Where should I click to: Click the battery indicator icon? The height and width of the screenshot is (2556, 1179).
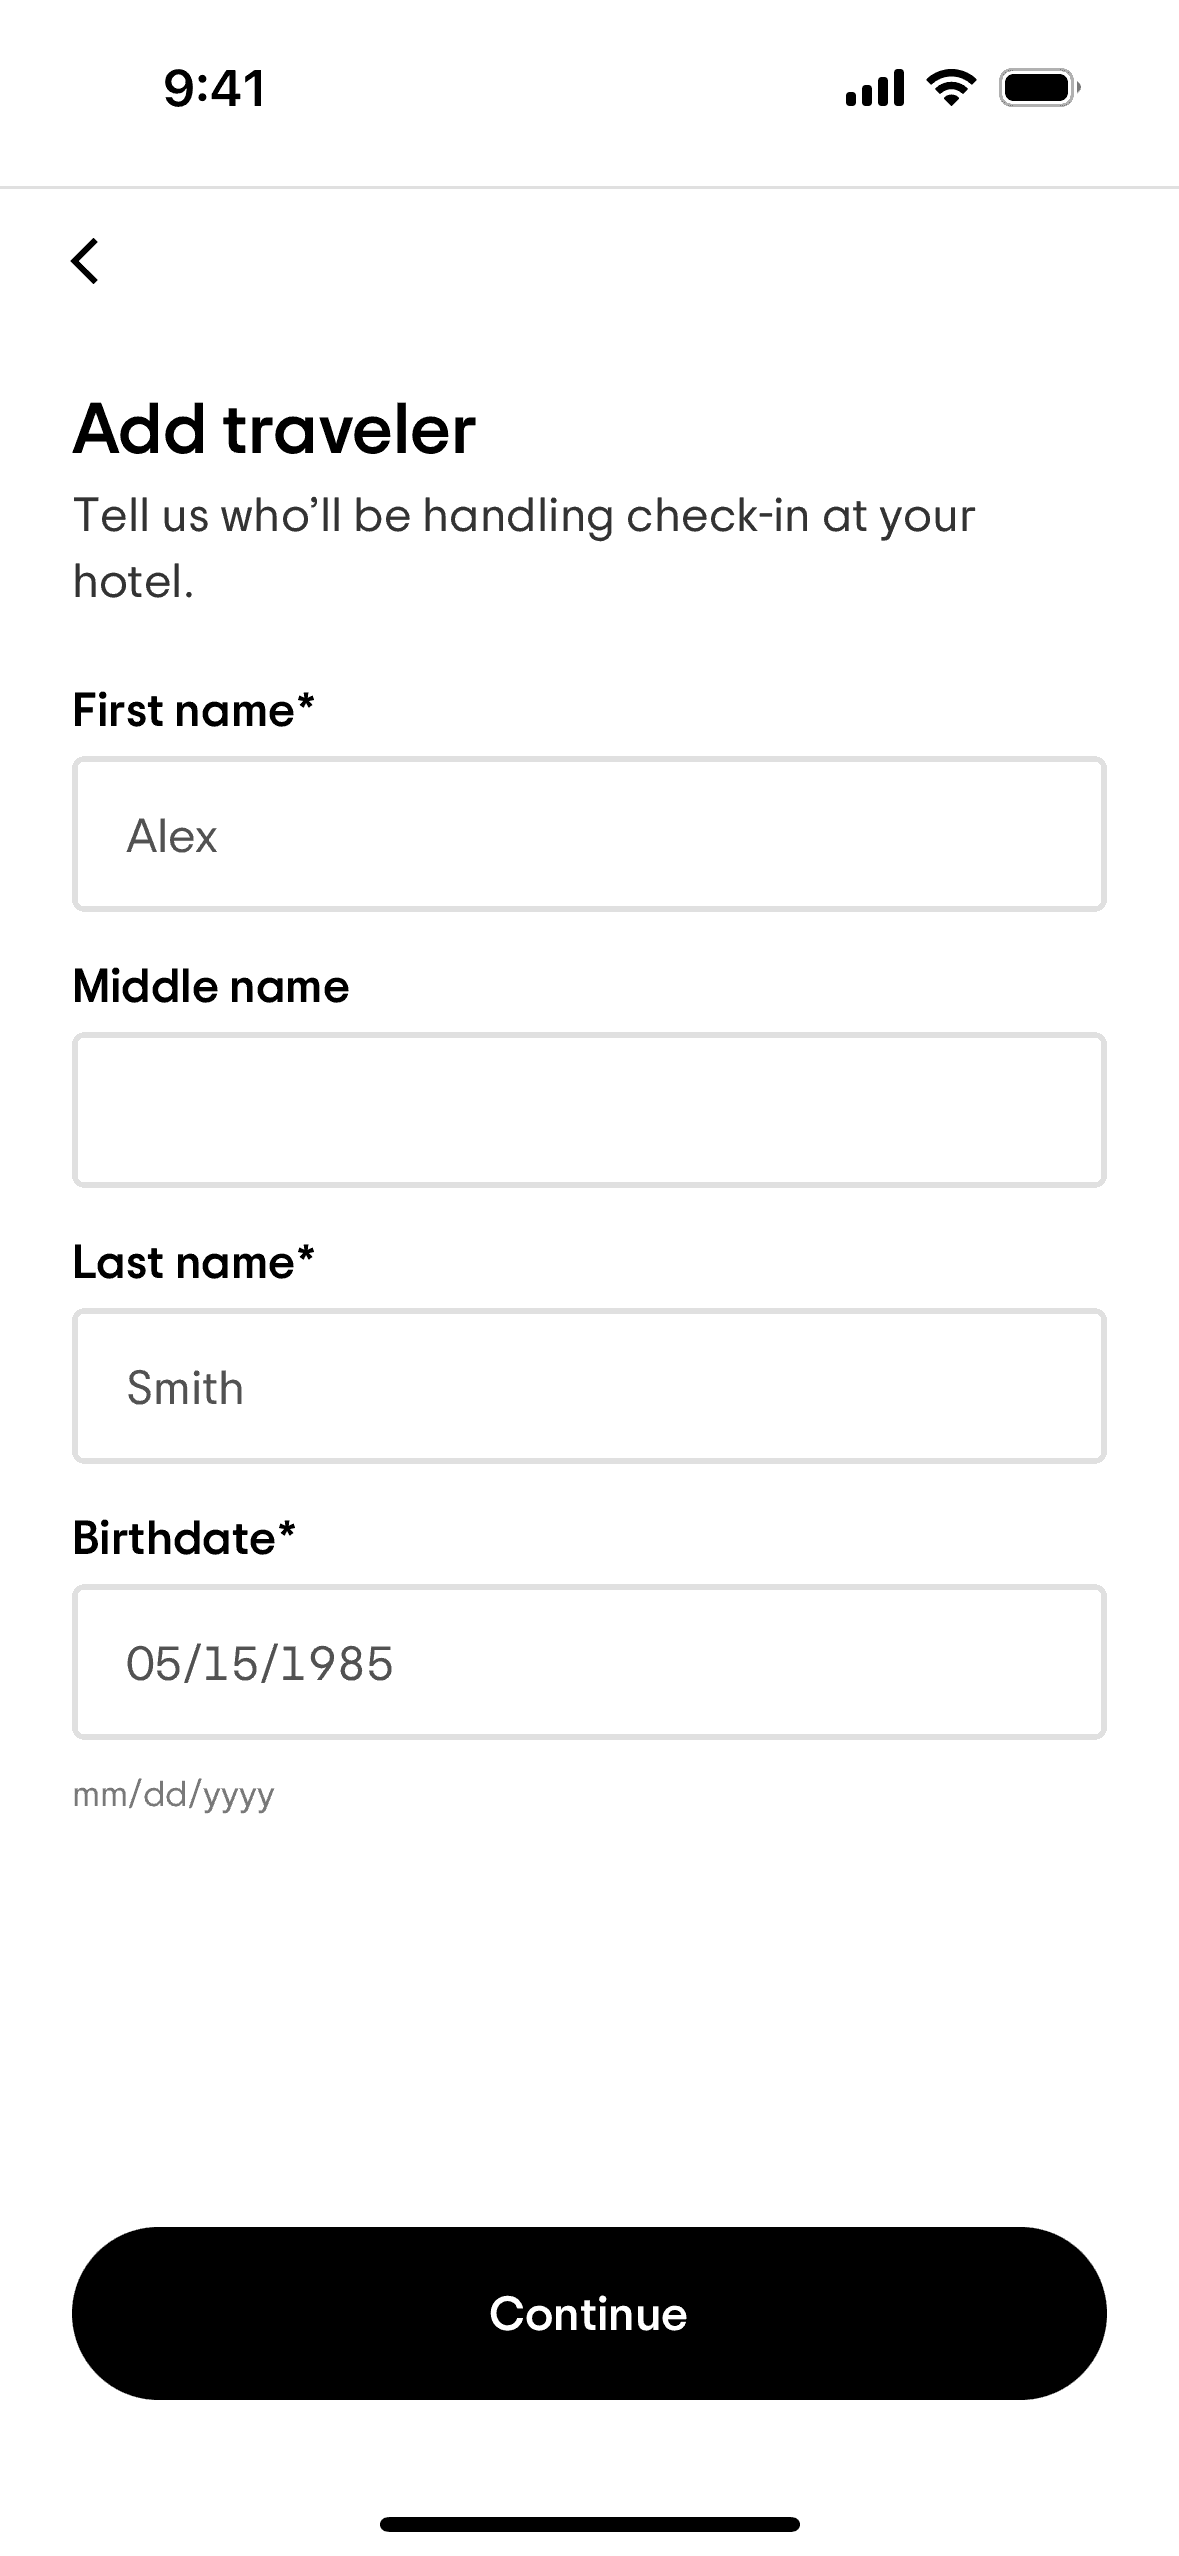[1039, 88]
